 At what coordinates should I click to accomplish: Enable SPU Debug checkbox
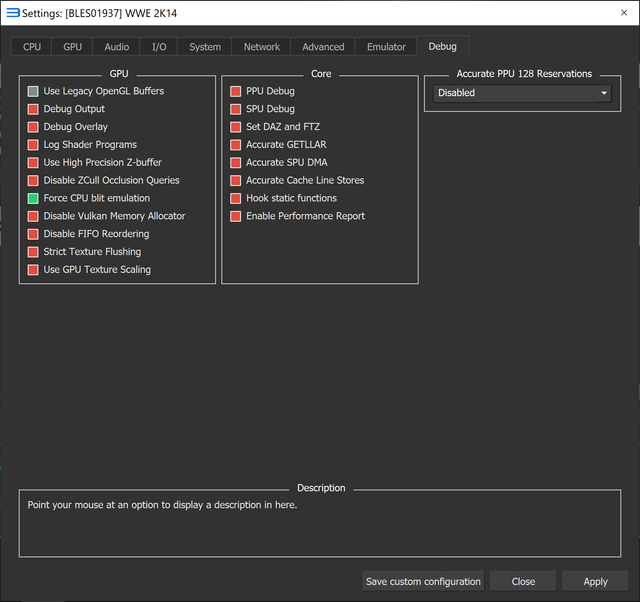coord(236,109)
